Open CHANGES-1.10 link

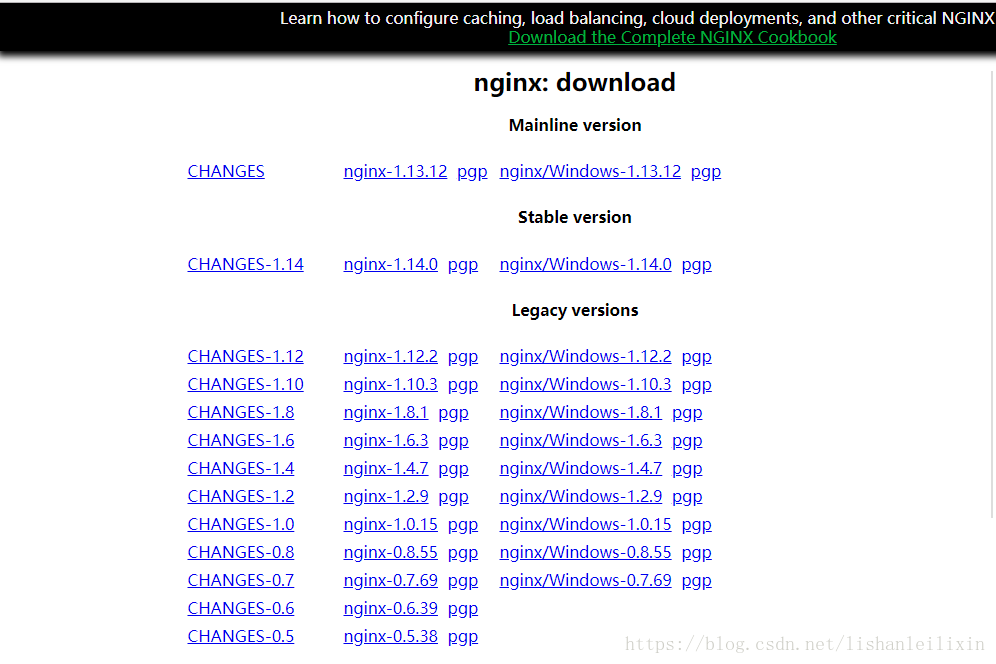tap(245, 384)
